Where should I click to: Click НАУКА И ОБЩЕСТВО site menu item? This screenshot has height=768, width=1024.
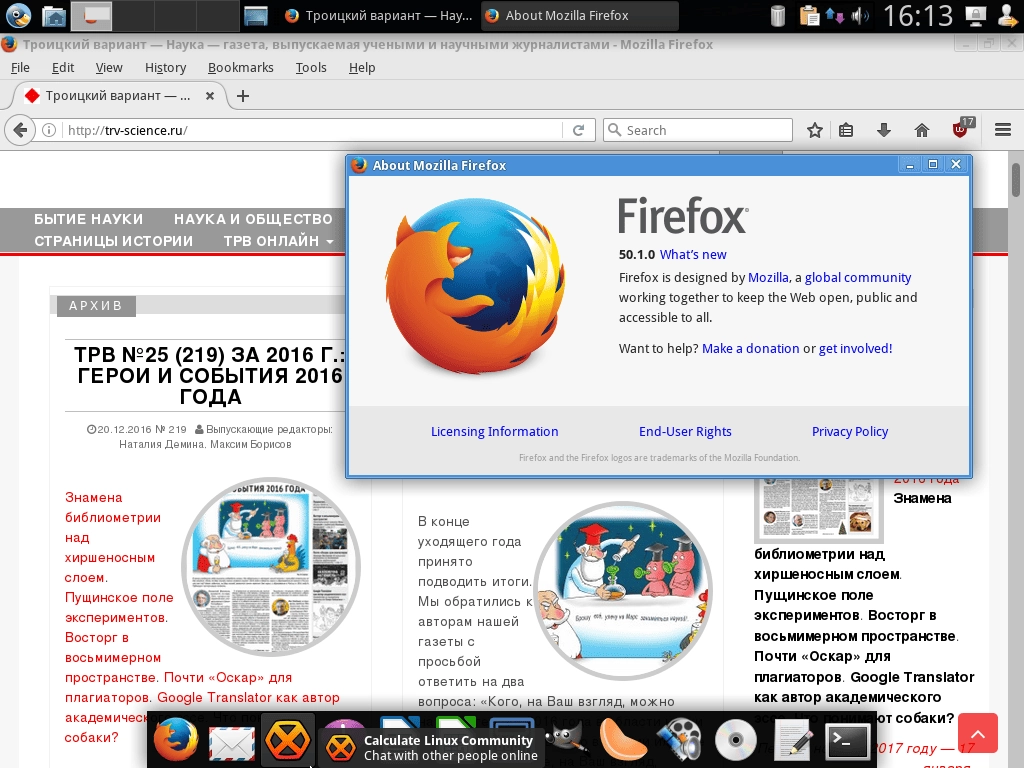tap(253, 219)
